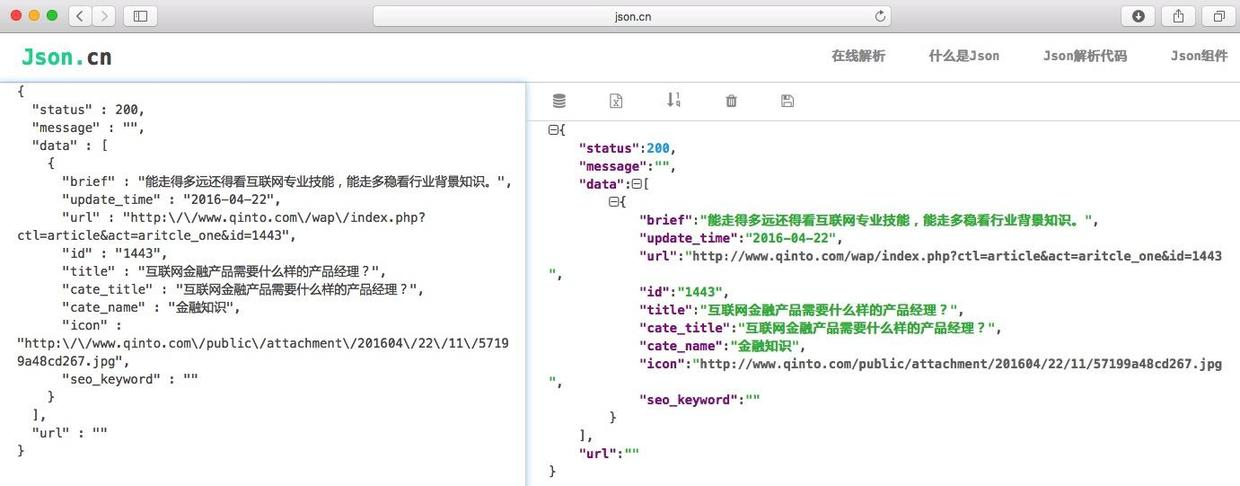This screenshot has height=486, width=1240.
Task: Collapse the "data" array node
Action: [636, 184]
